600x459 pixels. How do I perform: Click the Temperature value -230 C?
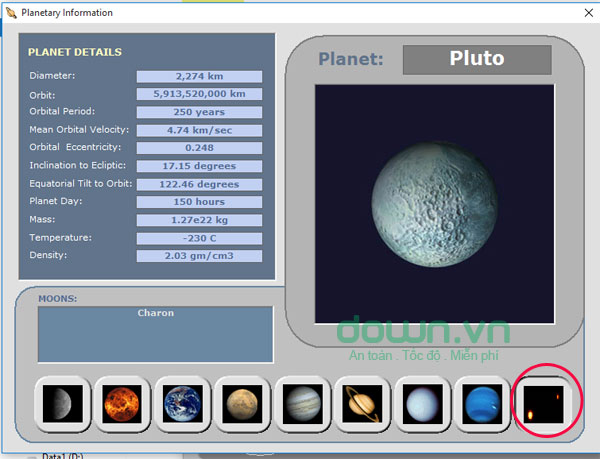tap(199, 238)
